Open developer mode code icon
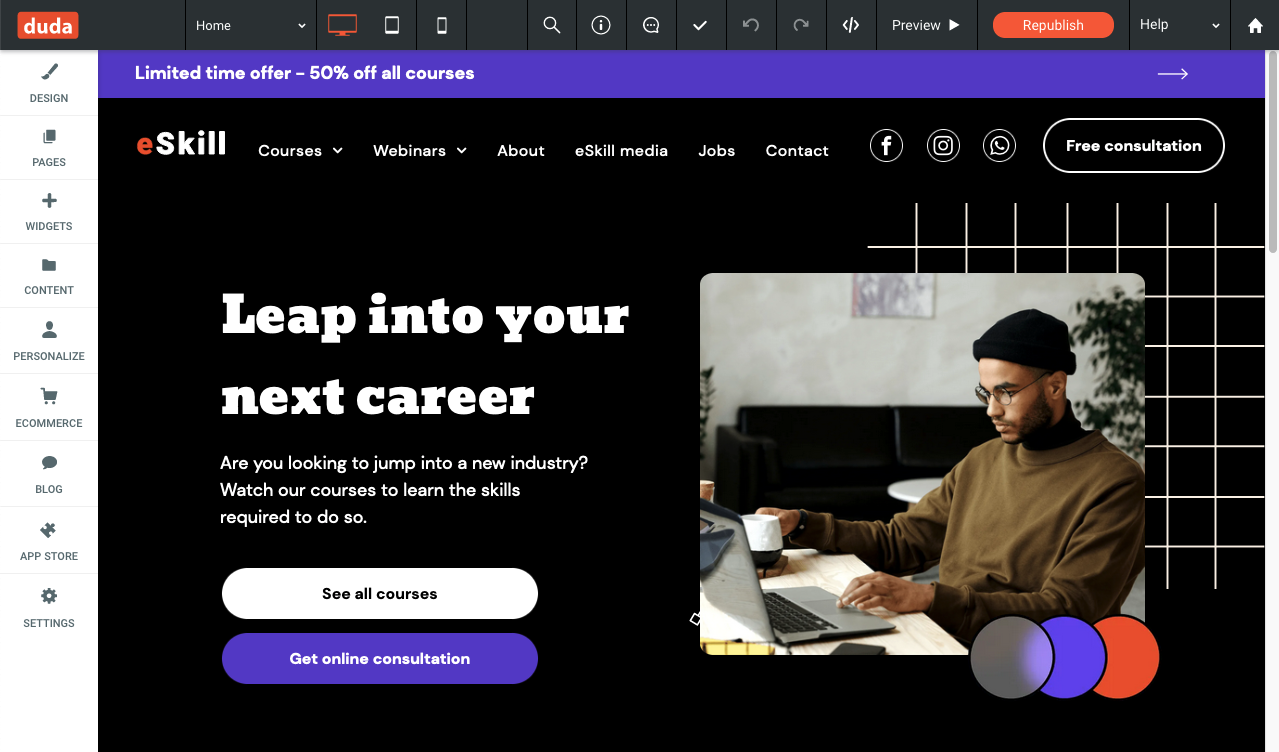Screen dimensions: 1279x752 click(x=851, y=25)
